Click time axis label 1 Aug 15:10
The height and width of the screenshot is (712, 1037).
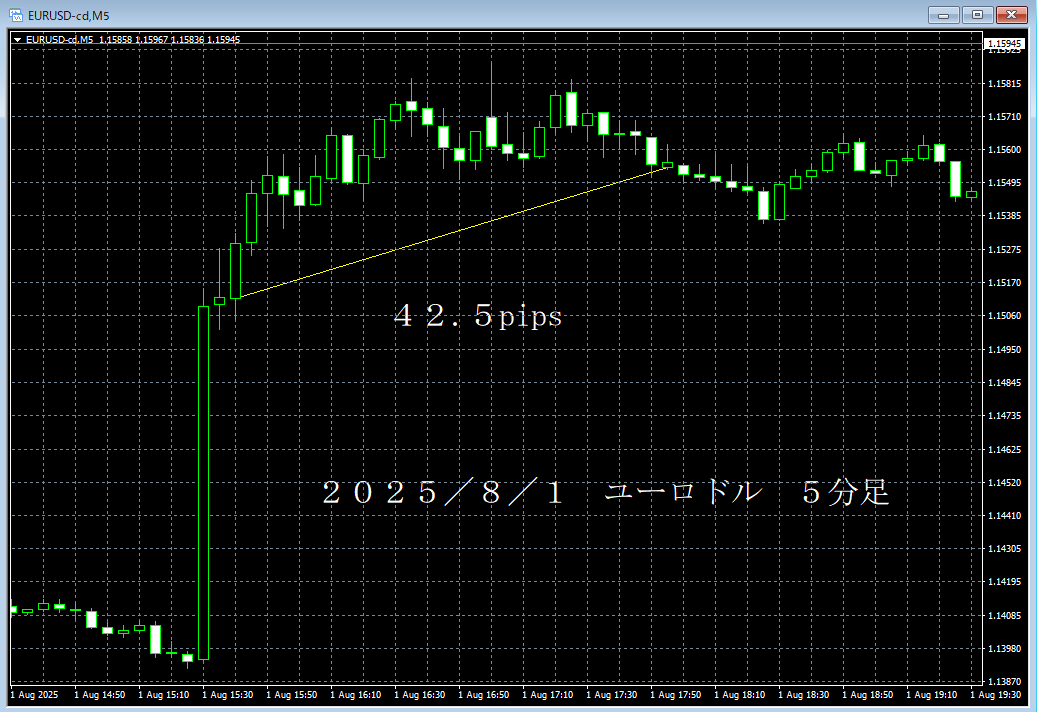tap(163, 695)
